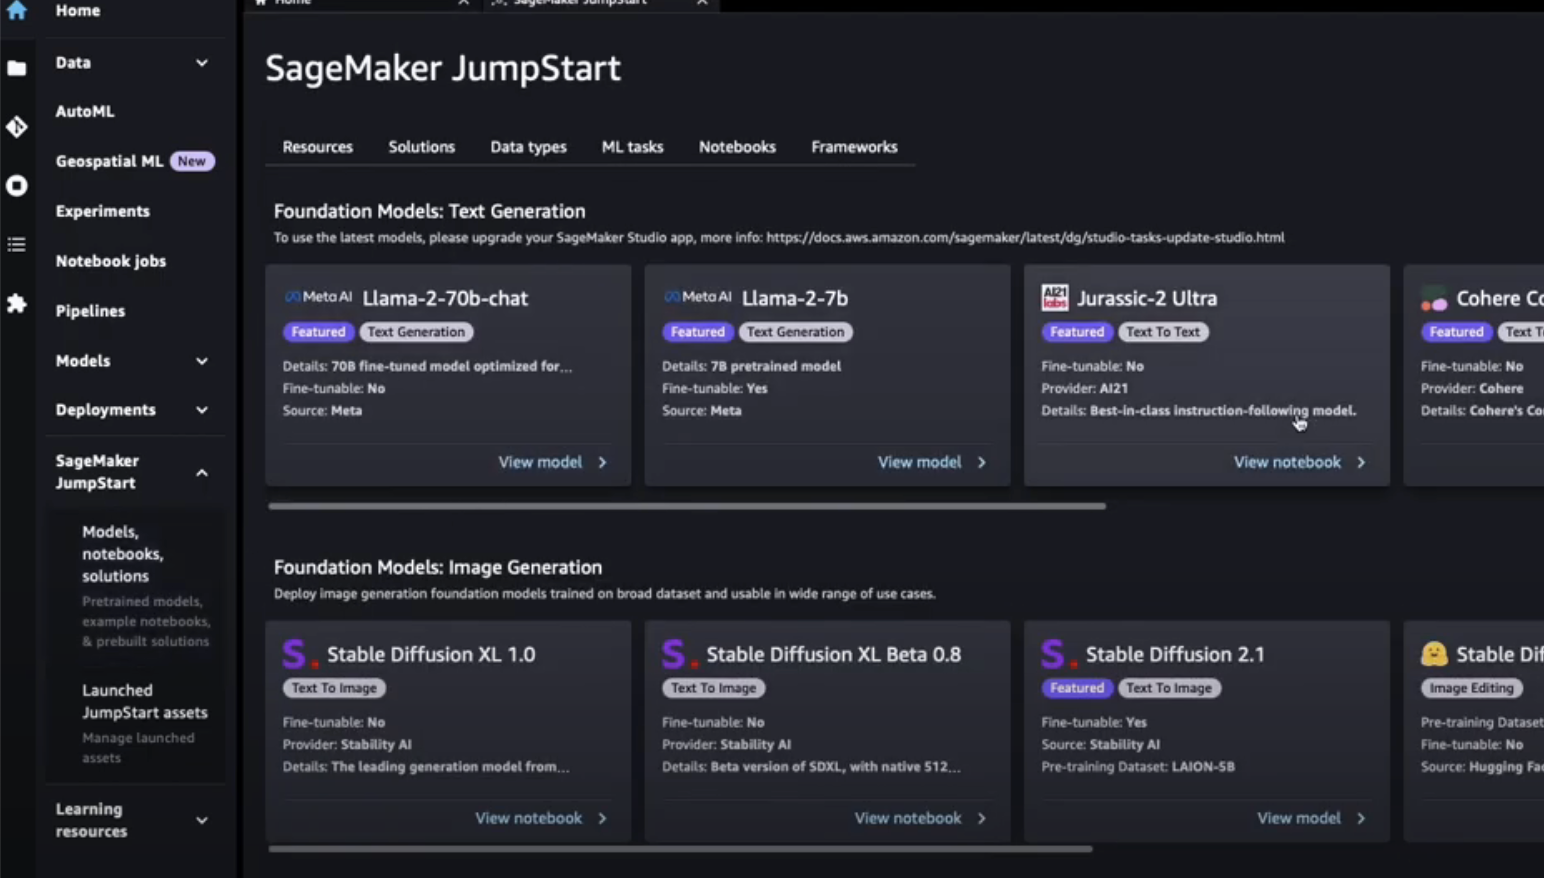Select the Git icon in sidebar rail
1544x878 pixels.
16,127
